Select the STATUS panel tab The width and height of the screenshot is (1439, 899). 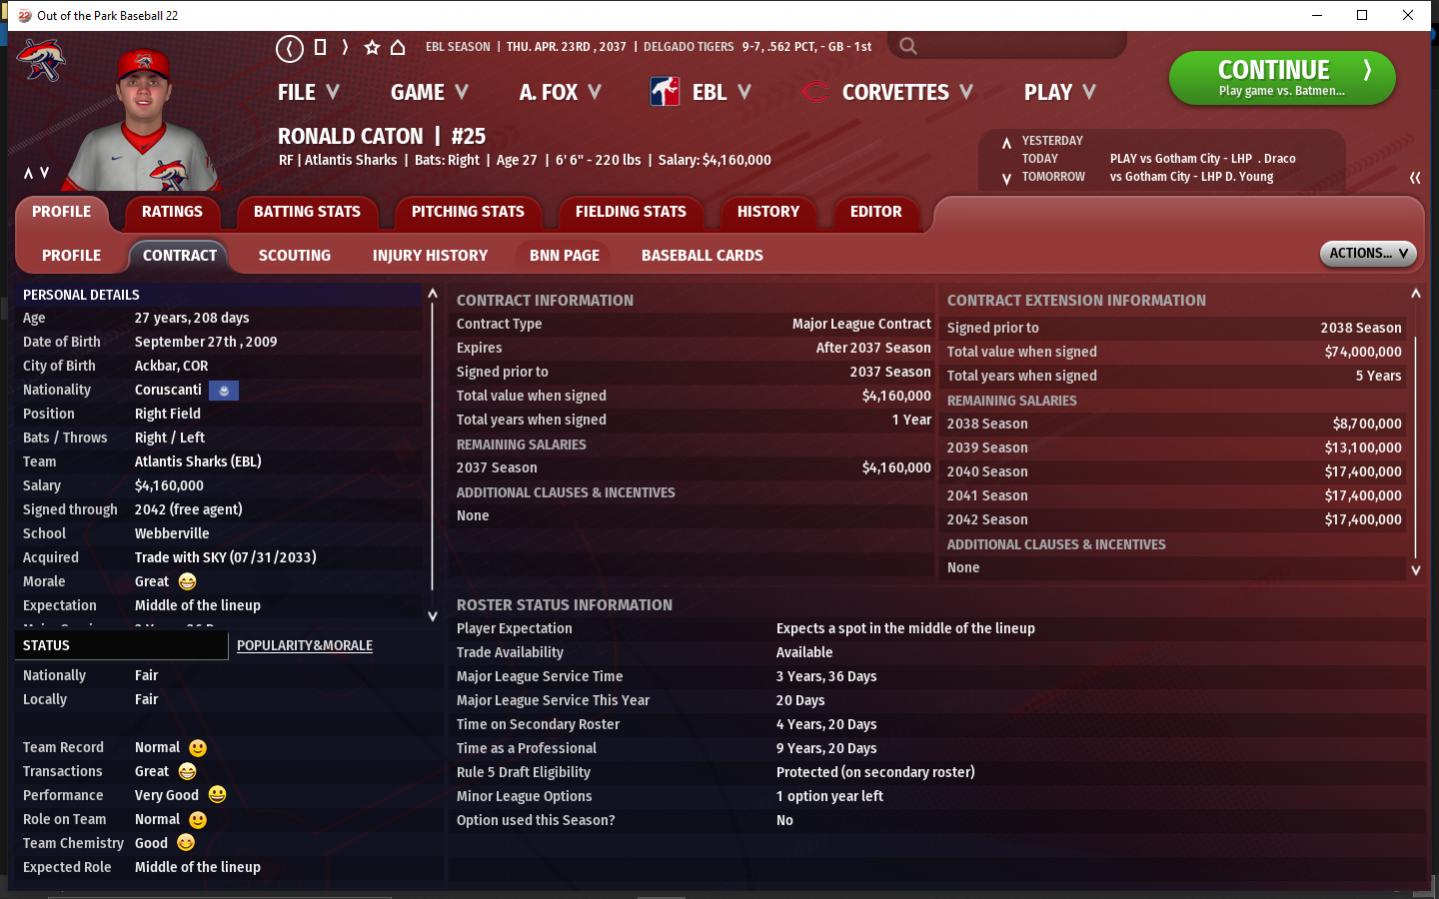(121, 646)
